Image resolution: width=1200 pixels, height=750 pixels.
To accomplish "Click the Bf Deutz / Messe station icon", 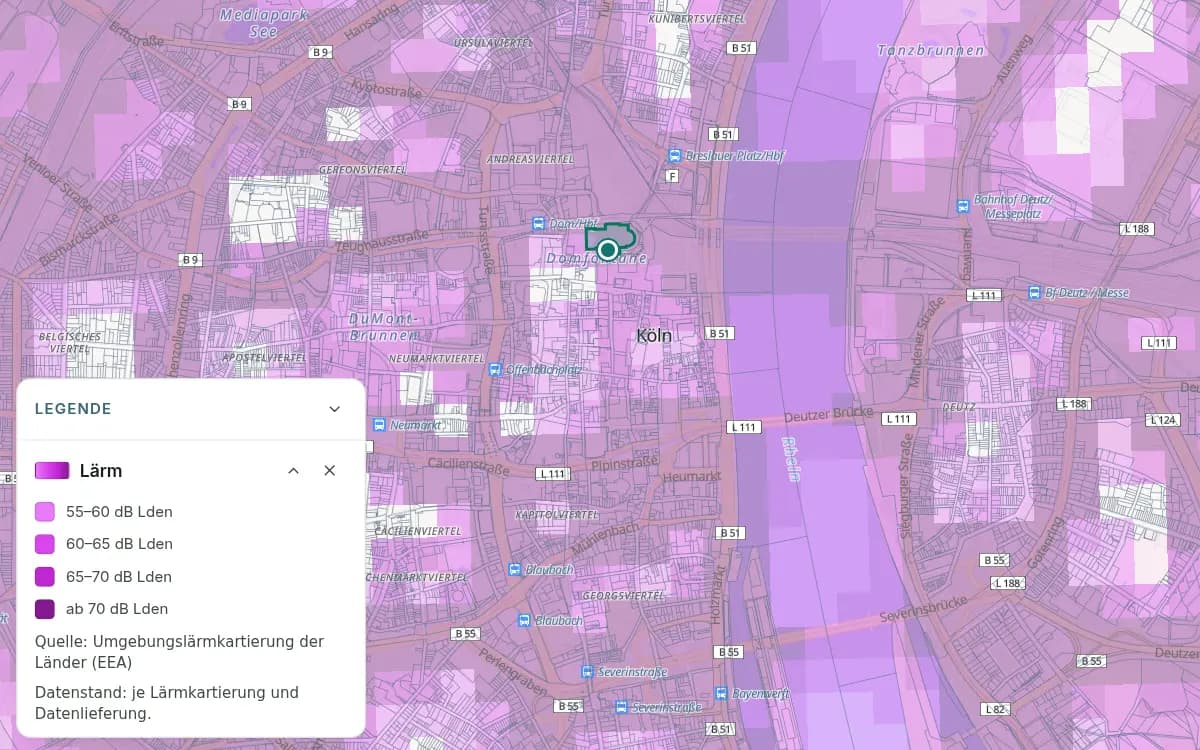I will point(1034,292).
